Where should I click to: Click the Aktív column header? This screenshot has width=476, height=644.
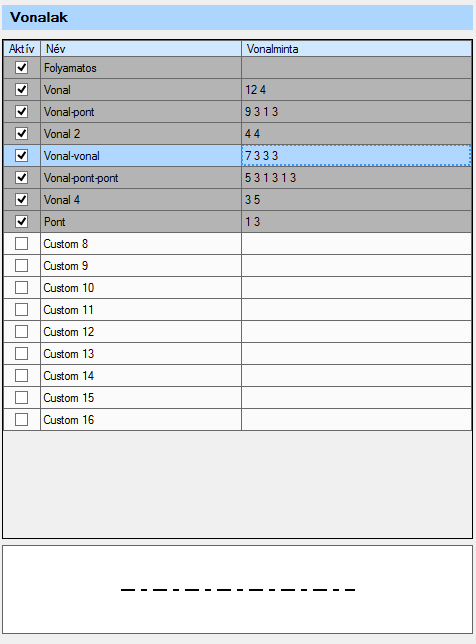click(22, 49)
